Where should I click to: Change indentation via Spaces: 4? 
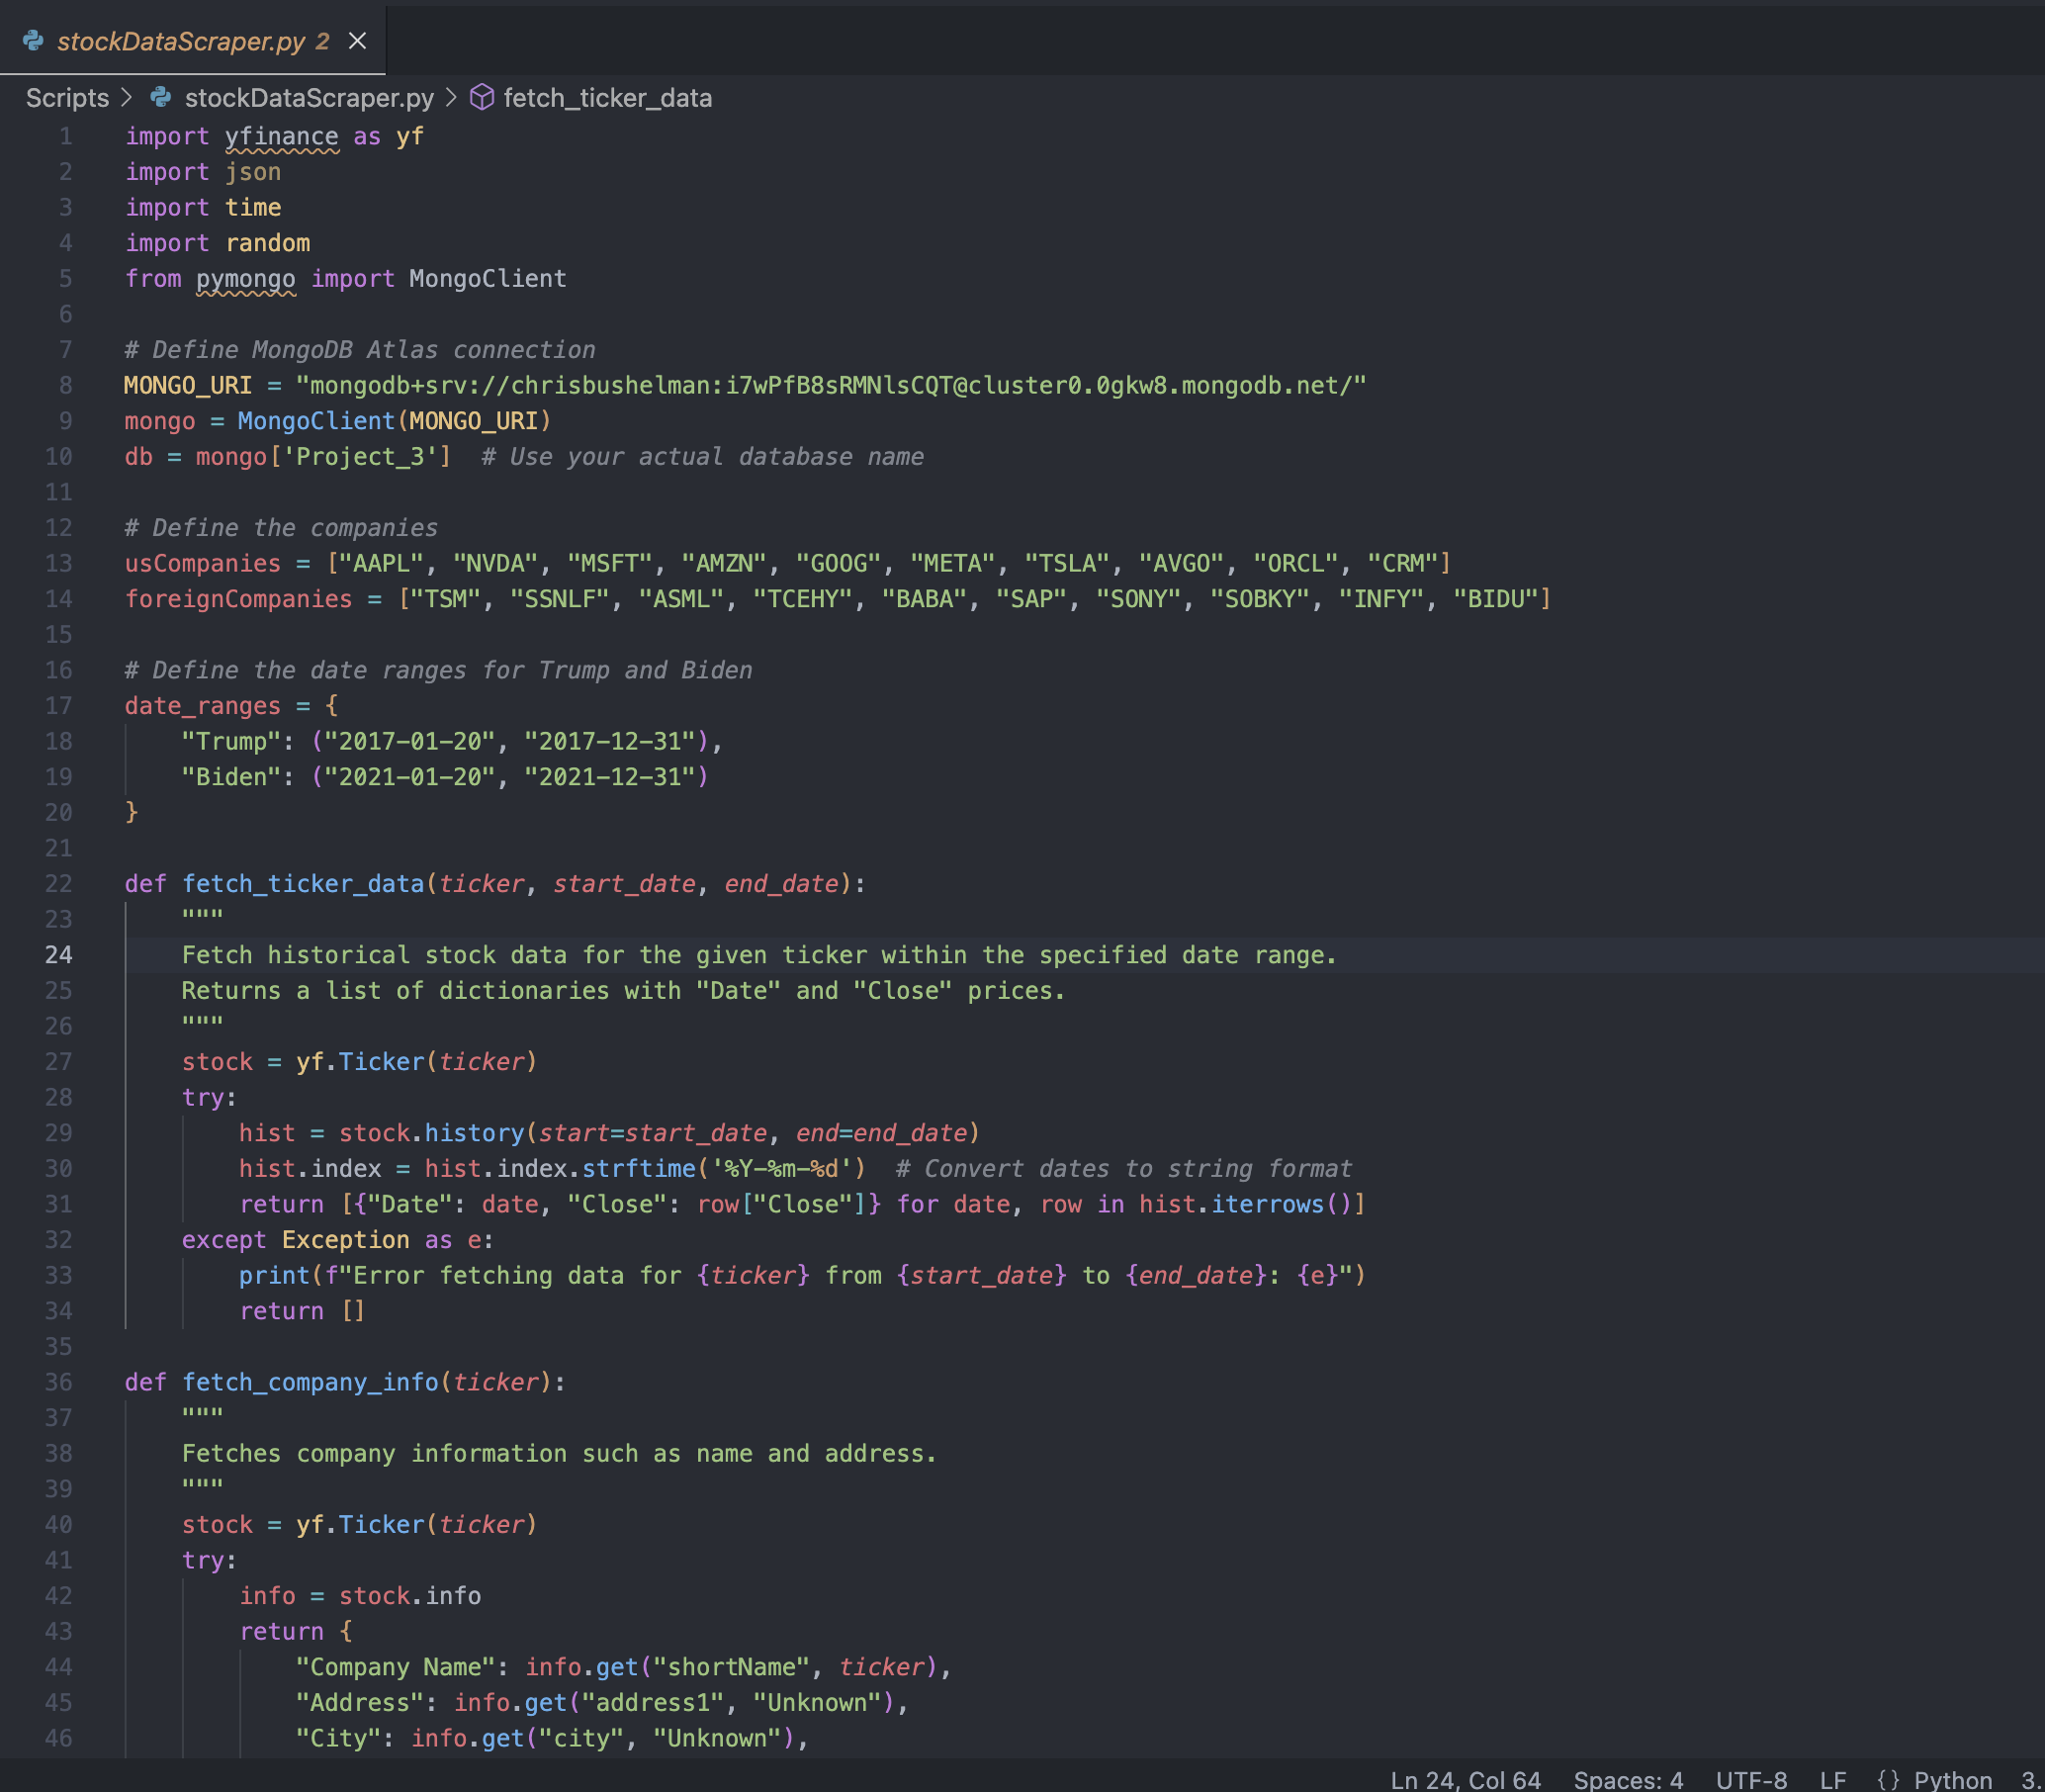click(1627, 1779)
